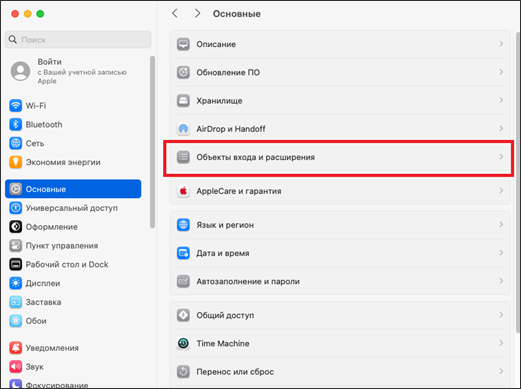Open the Bluetooth sidebar label

coord(44,124)
